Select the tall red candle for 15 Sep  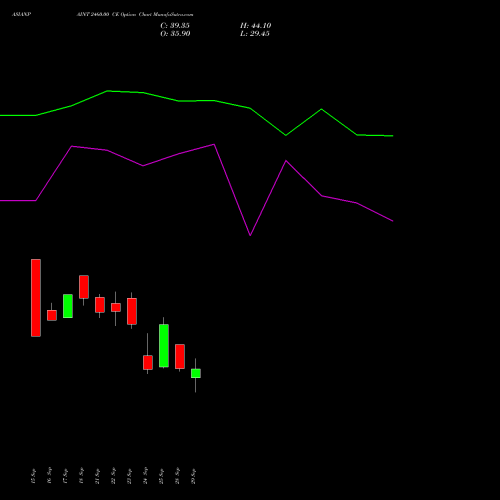(36, 298)
